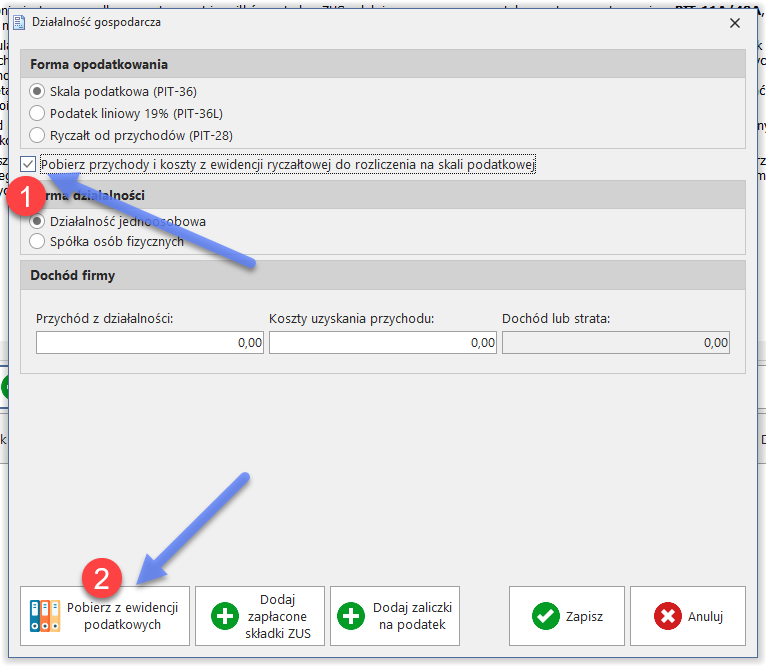
Task: Click green plus icon of Dodaj zaliczki na podatek
Action: point(351,616)
